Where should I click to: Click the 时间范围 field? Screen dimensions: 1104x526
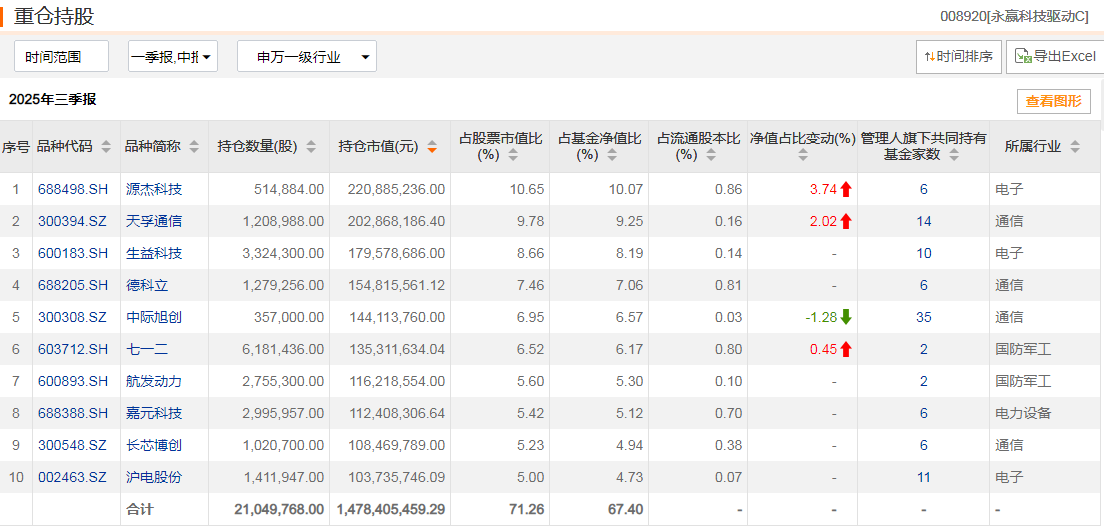click(61, 56)
